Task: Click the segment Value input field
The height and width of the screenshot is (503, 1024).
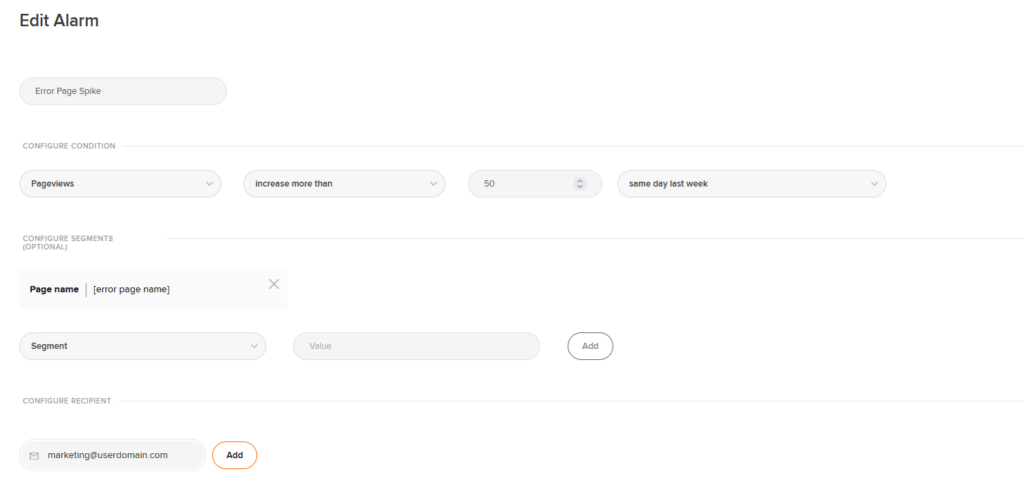Action: tap(417, 346)
